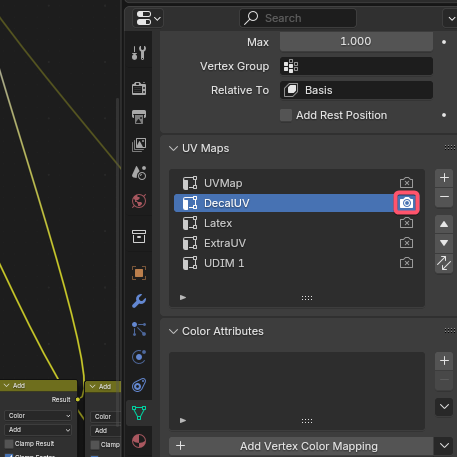The width and height of the screenshot is (457, 457).
Task: Open the color attribute specials menu
Action: click(444, 407)
